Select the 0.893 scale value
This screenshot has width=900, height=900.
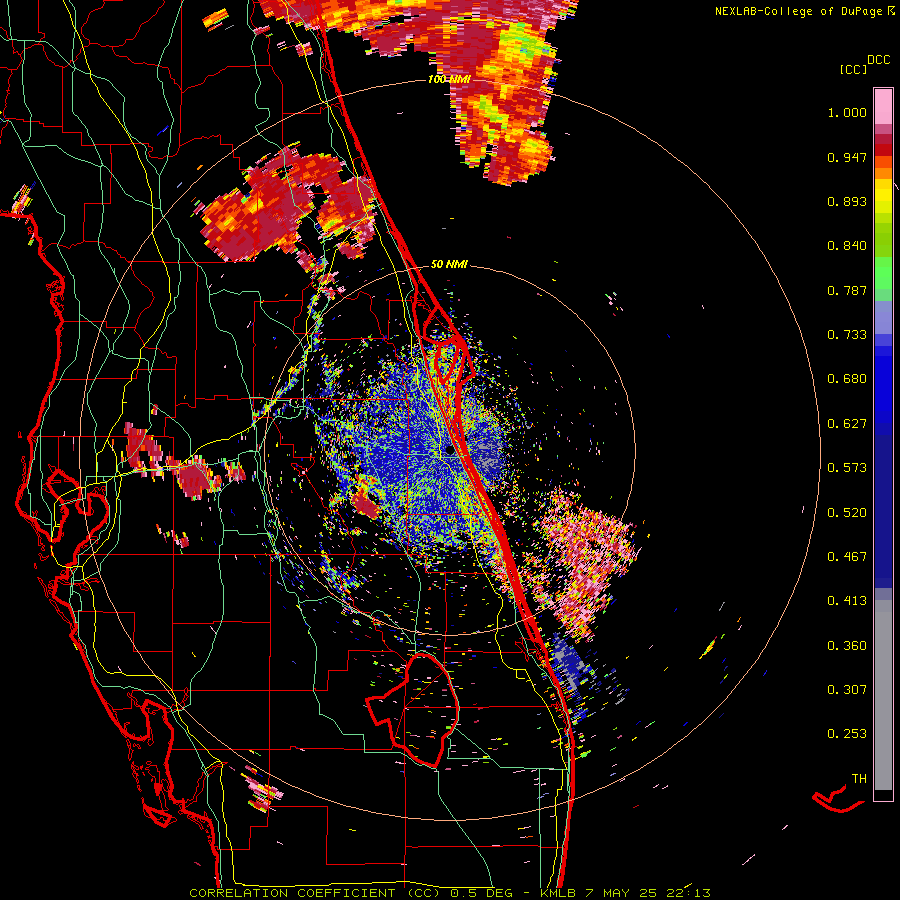pos(847,201)
